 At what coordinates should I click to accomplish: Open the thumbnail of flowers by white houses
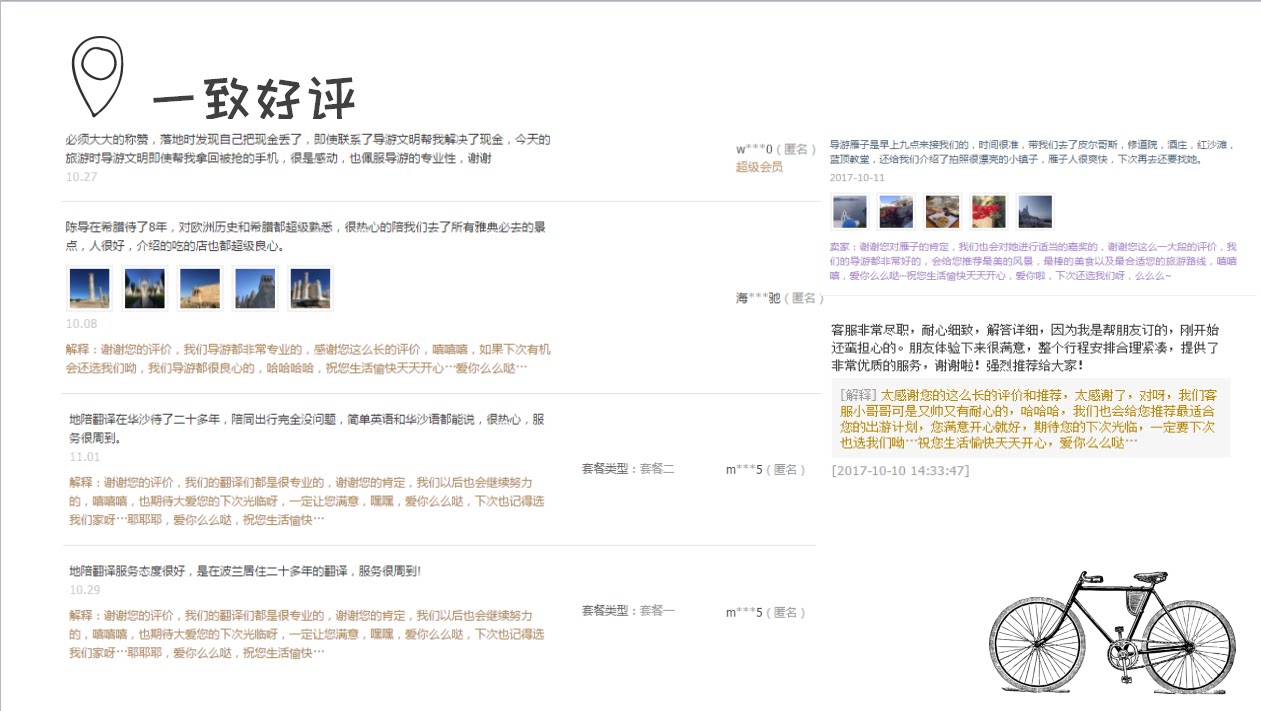click(896, 211)
